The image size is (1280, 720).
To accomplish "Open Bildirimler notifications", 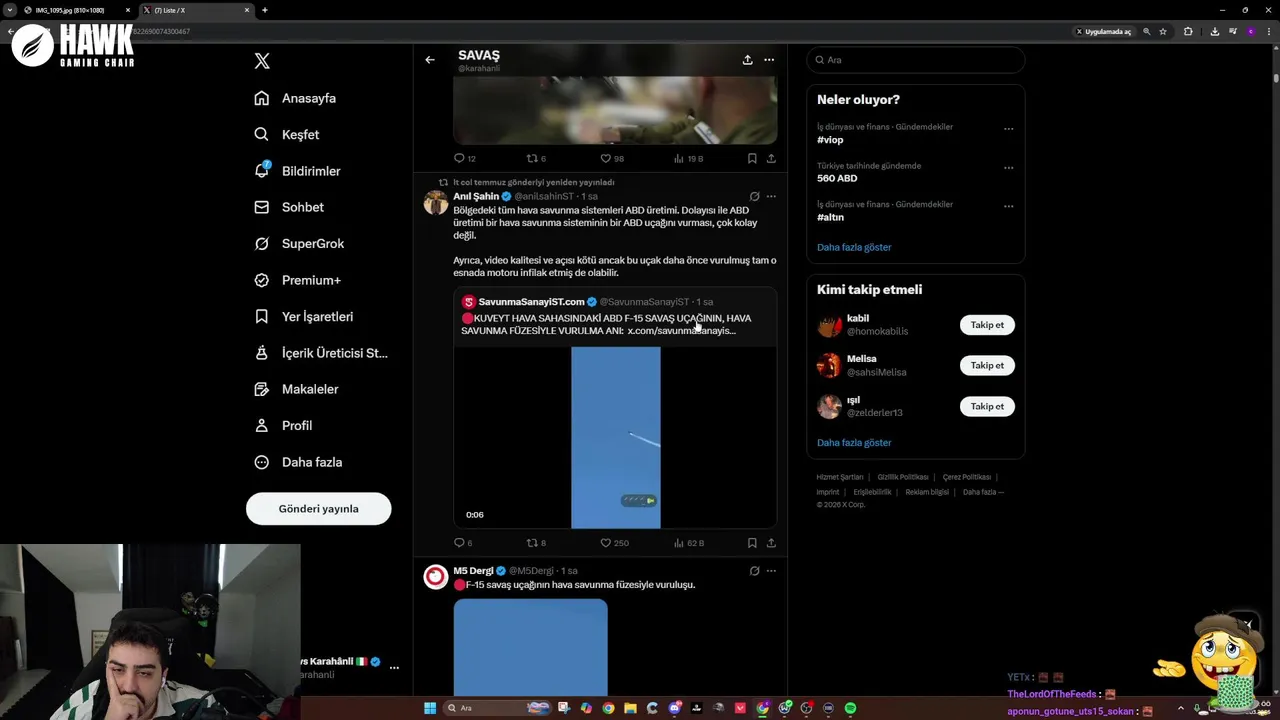I will coord(297,171).
